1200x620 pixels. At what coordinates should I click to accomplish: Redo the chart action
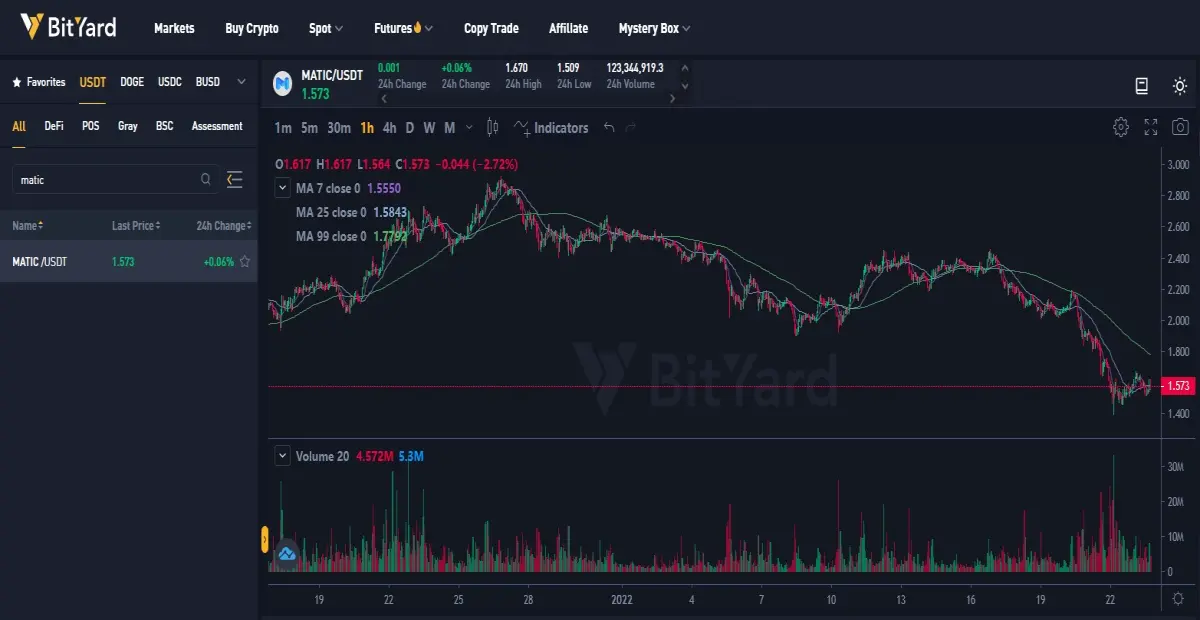pyautogui.click(x=631, y=128)
